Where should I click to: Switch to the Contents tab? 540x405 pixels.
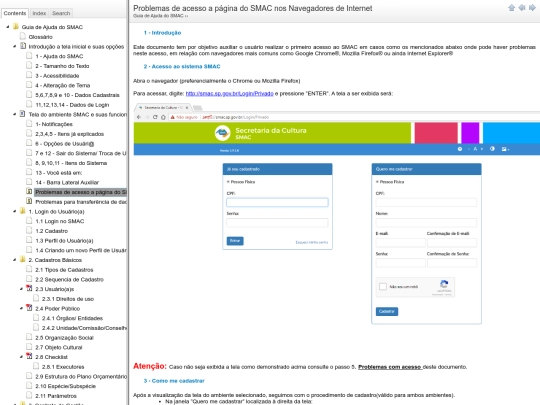click(15, 13)
